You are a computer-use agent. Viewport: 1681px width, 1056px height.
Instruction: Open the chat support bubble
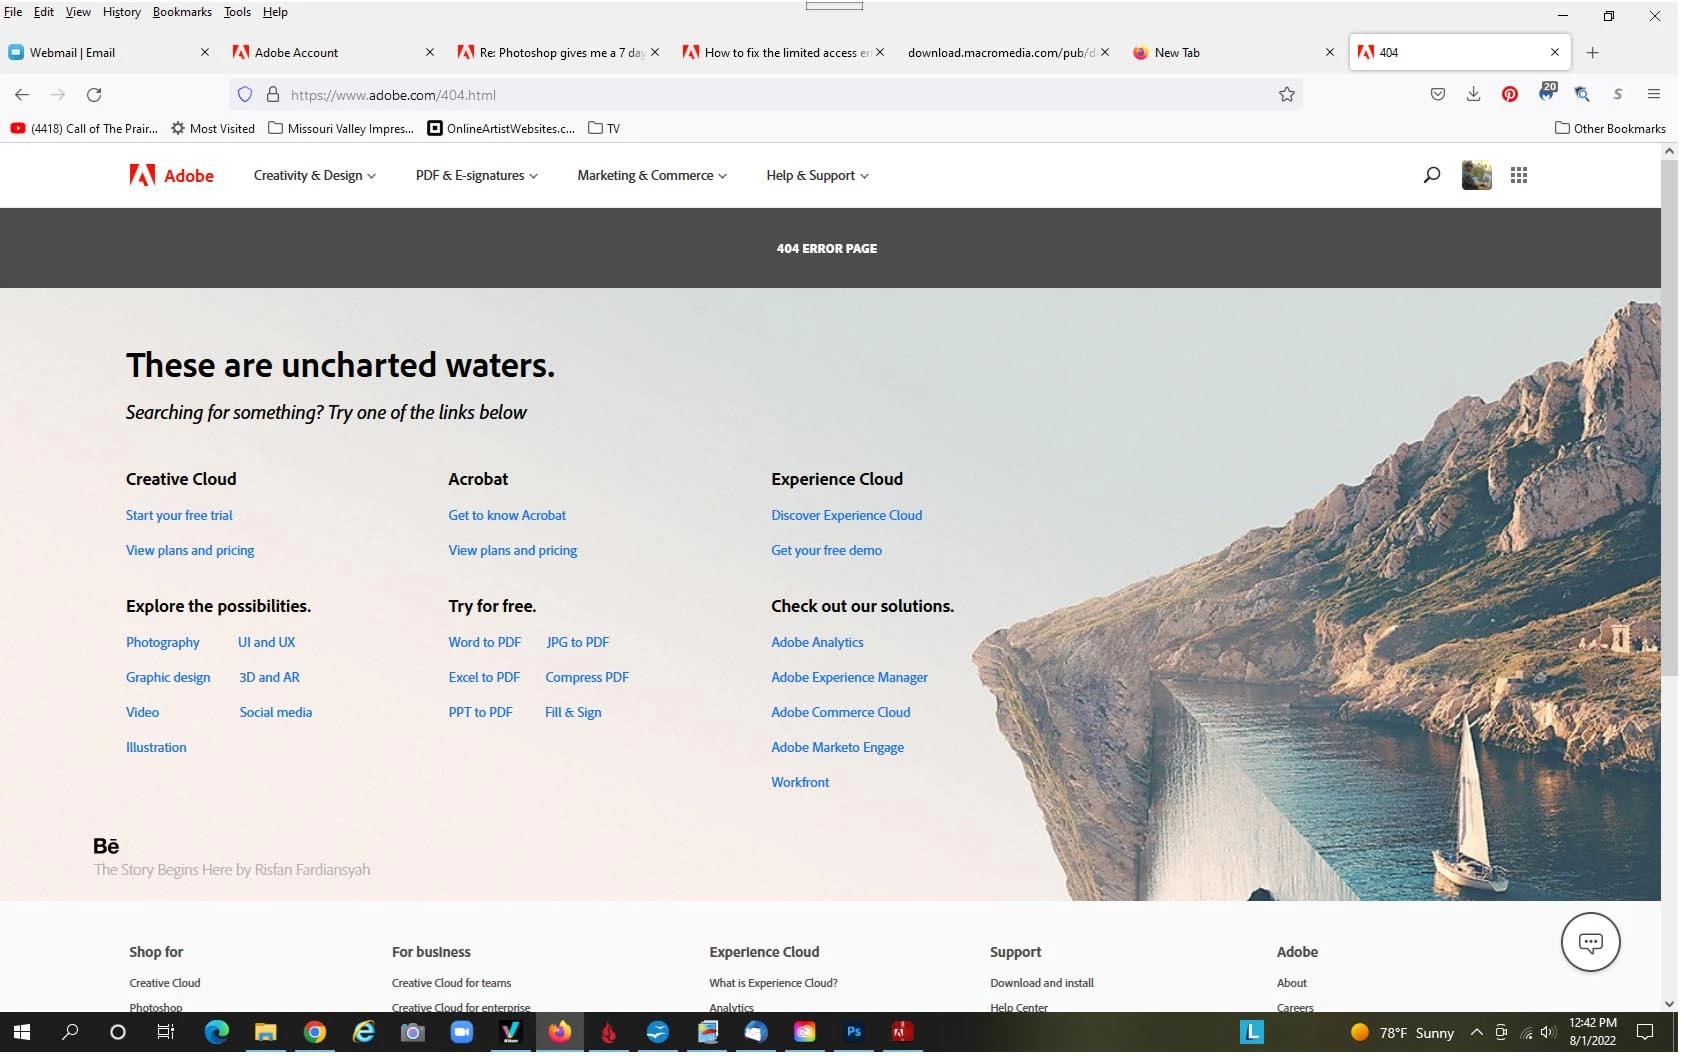[1591, 942]
